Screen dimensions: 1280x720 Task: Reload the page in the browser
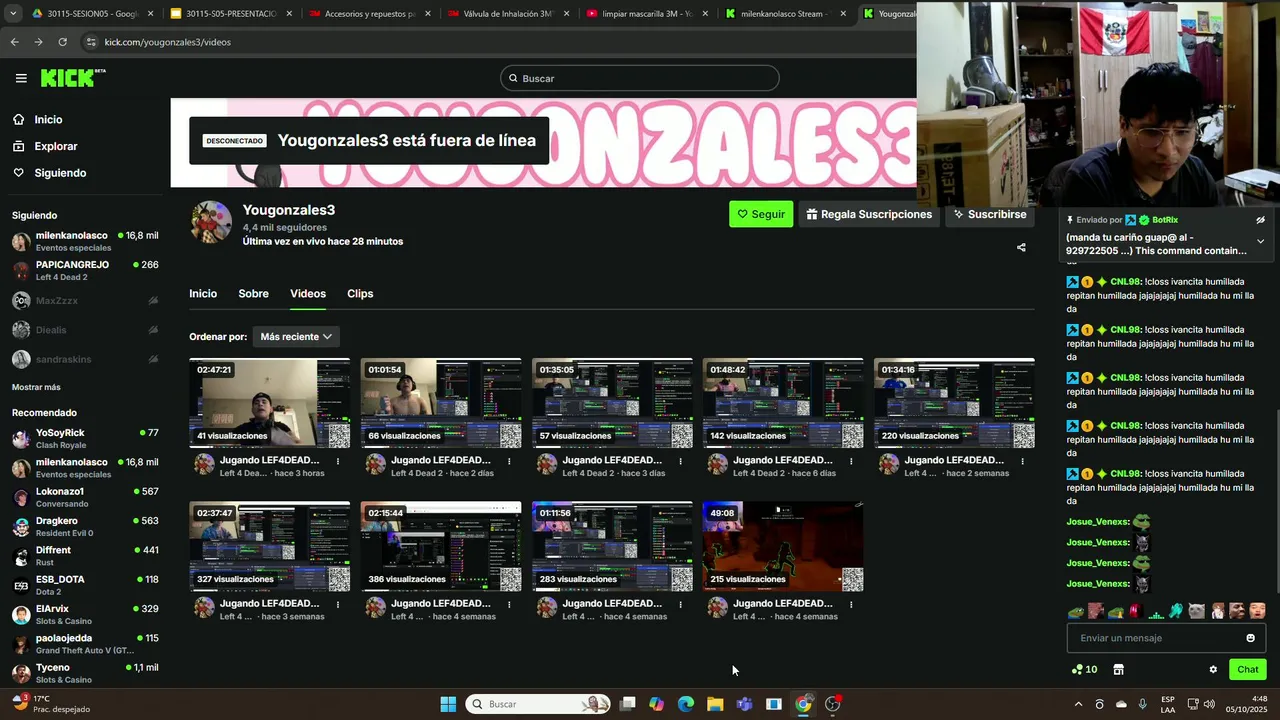[x=62, y=42]
